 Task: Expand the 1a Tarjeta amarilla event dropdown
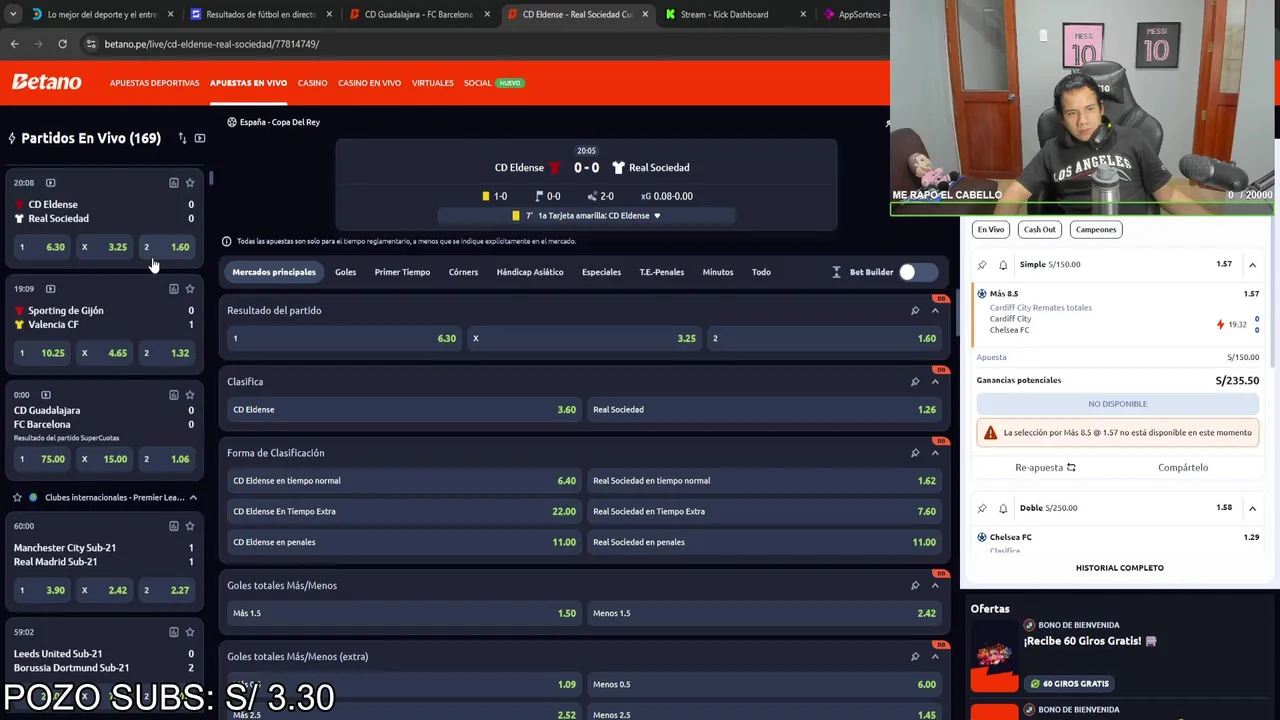[x=657, y=216]
